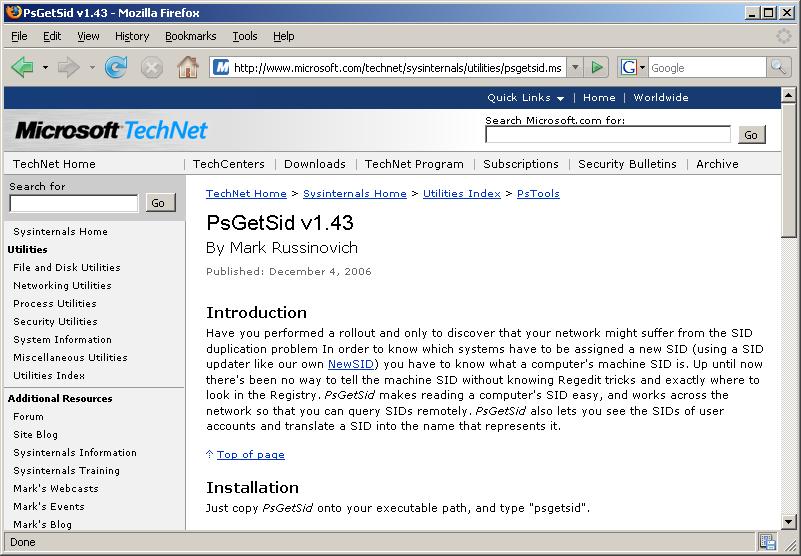The width and height of the screenshot is (801, 556).
Task: Open the Back history dropdown arrow
Action: [x=45, y=67]
